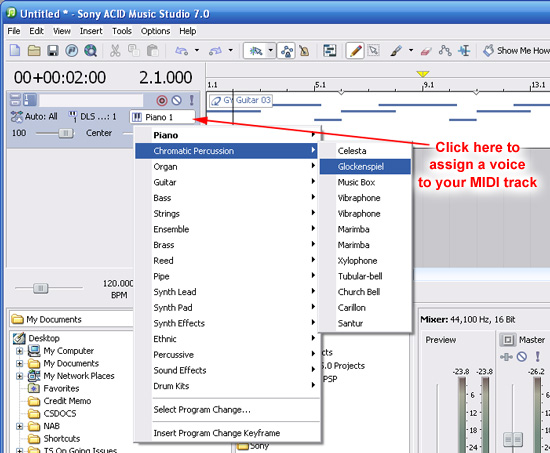Adjust the track volume slider at 100

pyautogui.click(x=66, y=133)
